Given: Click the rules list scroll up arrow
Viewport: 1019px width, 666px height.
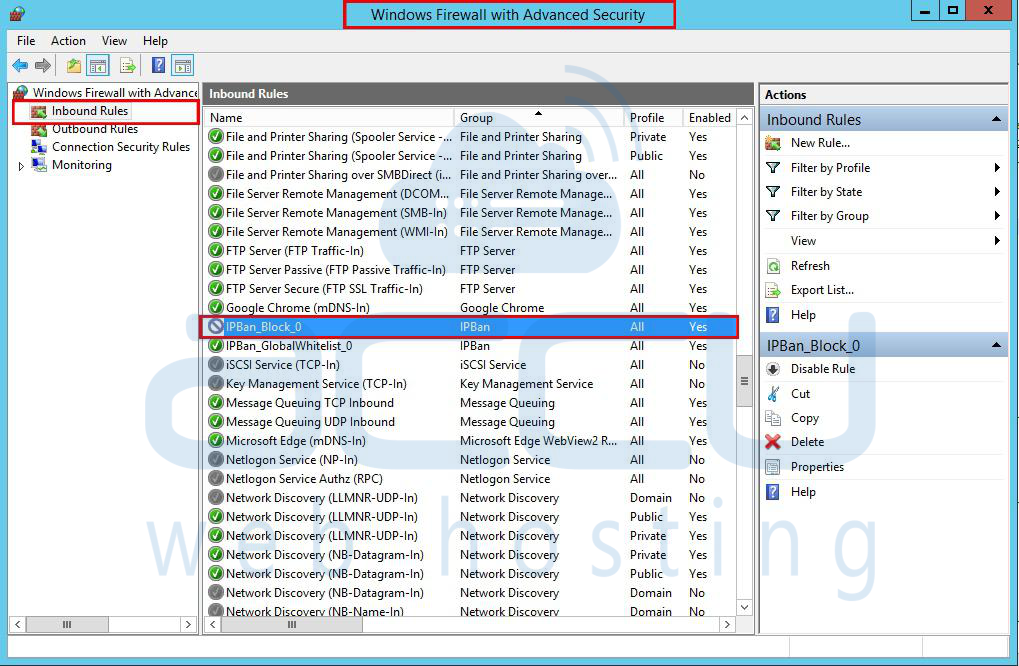Looking at the screenshot, I should pos(745,118).
